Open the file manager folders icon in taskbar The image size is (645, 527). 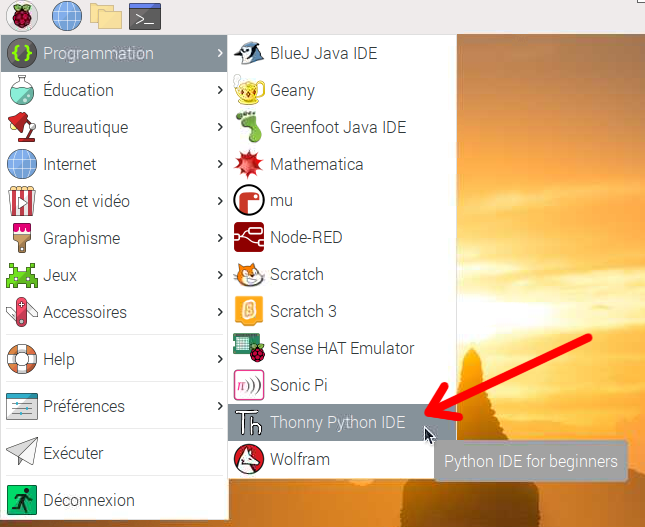click(106, 16)
